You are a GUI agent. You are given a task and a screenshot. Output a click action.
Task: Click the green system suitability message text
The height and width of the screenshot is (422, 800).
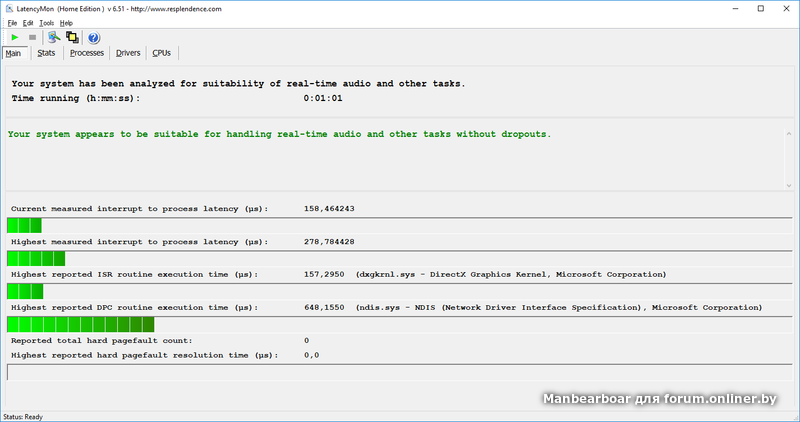(279, 134)
